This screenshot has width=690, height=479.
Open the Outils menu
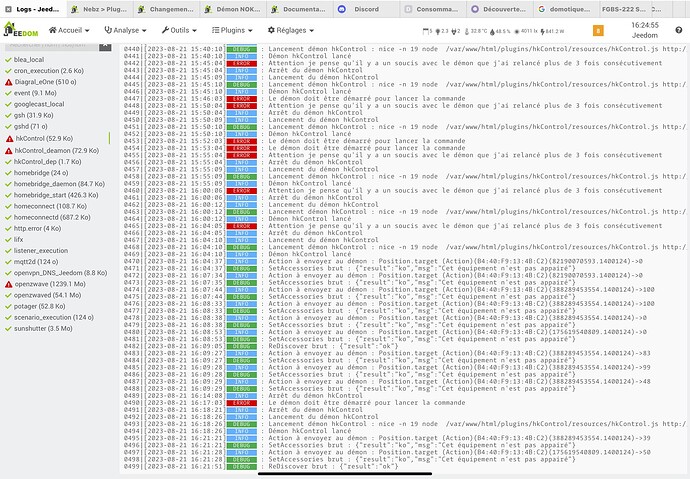pos(179,30)
